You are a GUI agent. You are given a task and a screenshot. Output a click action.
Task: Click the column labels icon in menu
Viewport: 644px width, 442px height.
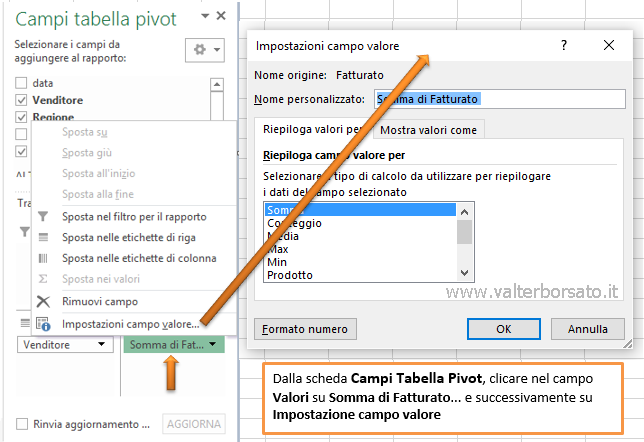point(43,258)
